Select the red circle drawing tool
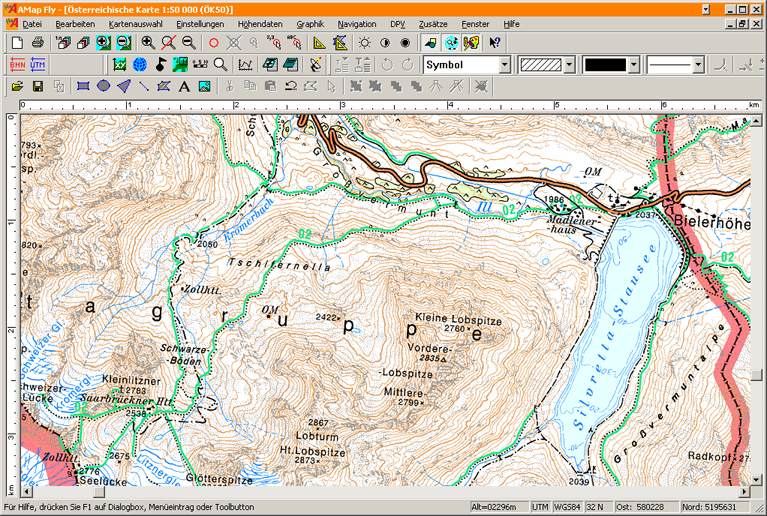767x516 pixels. 213,43
